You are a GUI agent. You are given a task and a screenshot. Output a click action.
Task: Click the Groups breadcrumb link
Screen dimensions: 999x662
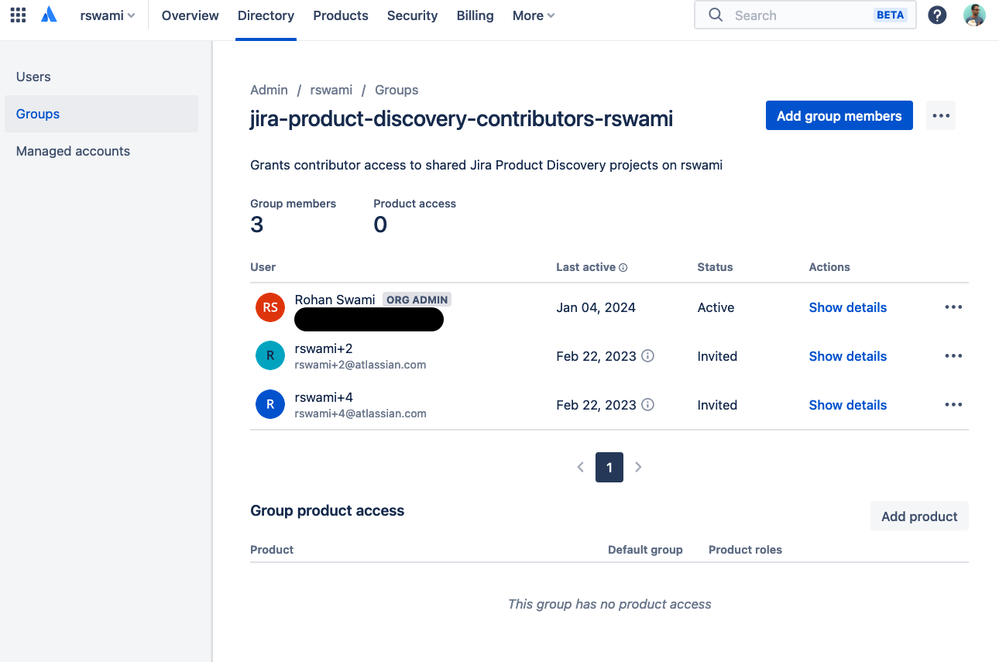tap(396, 90)
